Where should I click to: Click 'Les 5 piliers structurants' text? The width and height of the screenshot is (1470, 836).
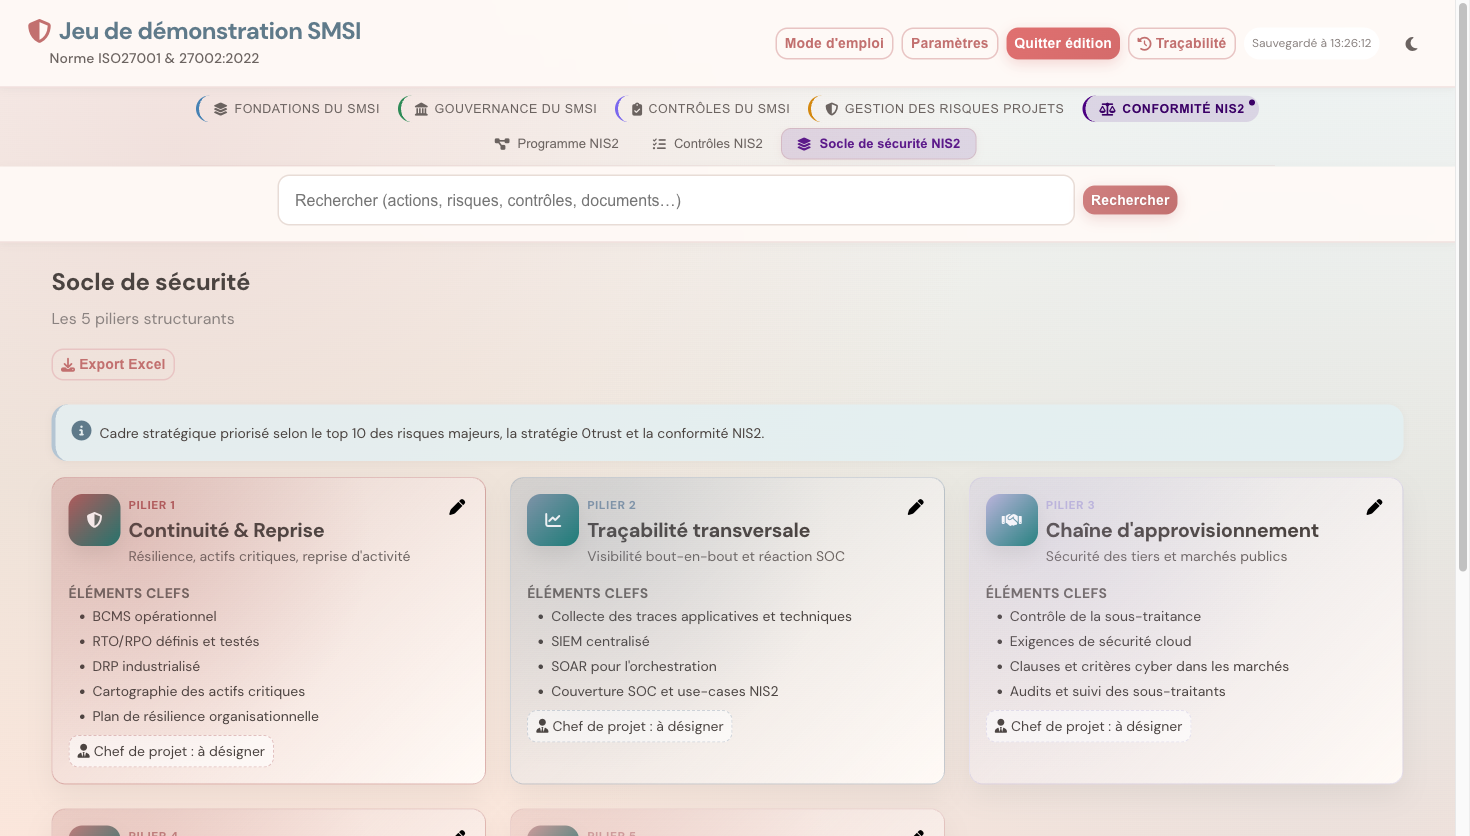(x=143, y=319)
